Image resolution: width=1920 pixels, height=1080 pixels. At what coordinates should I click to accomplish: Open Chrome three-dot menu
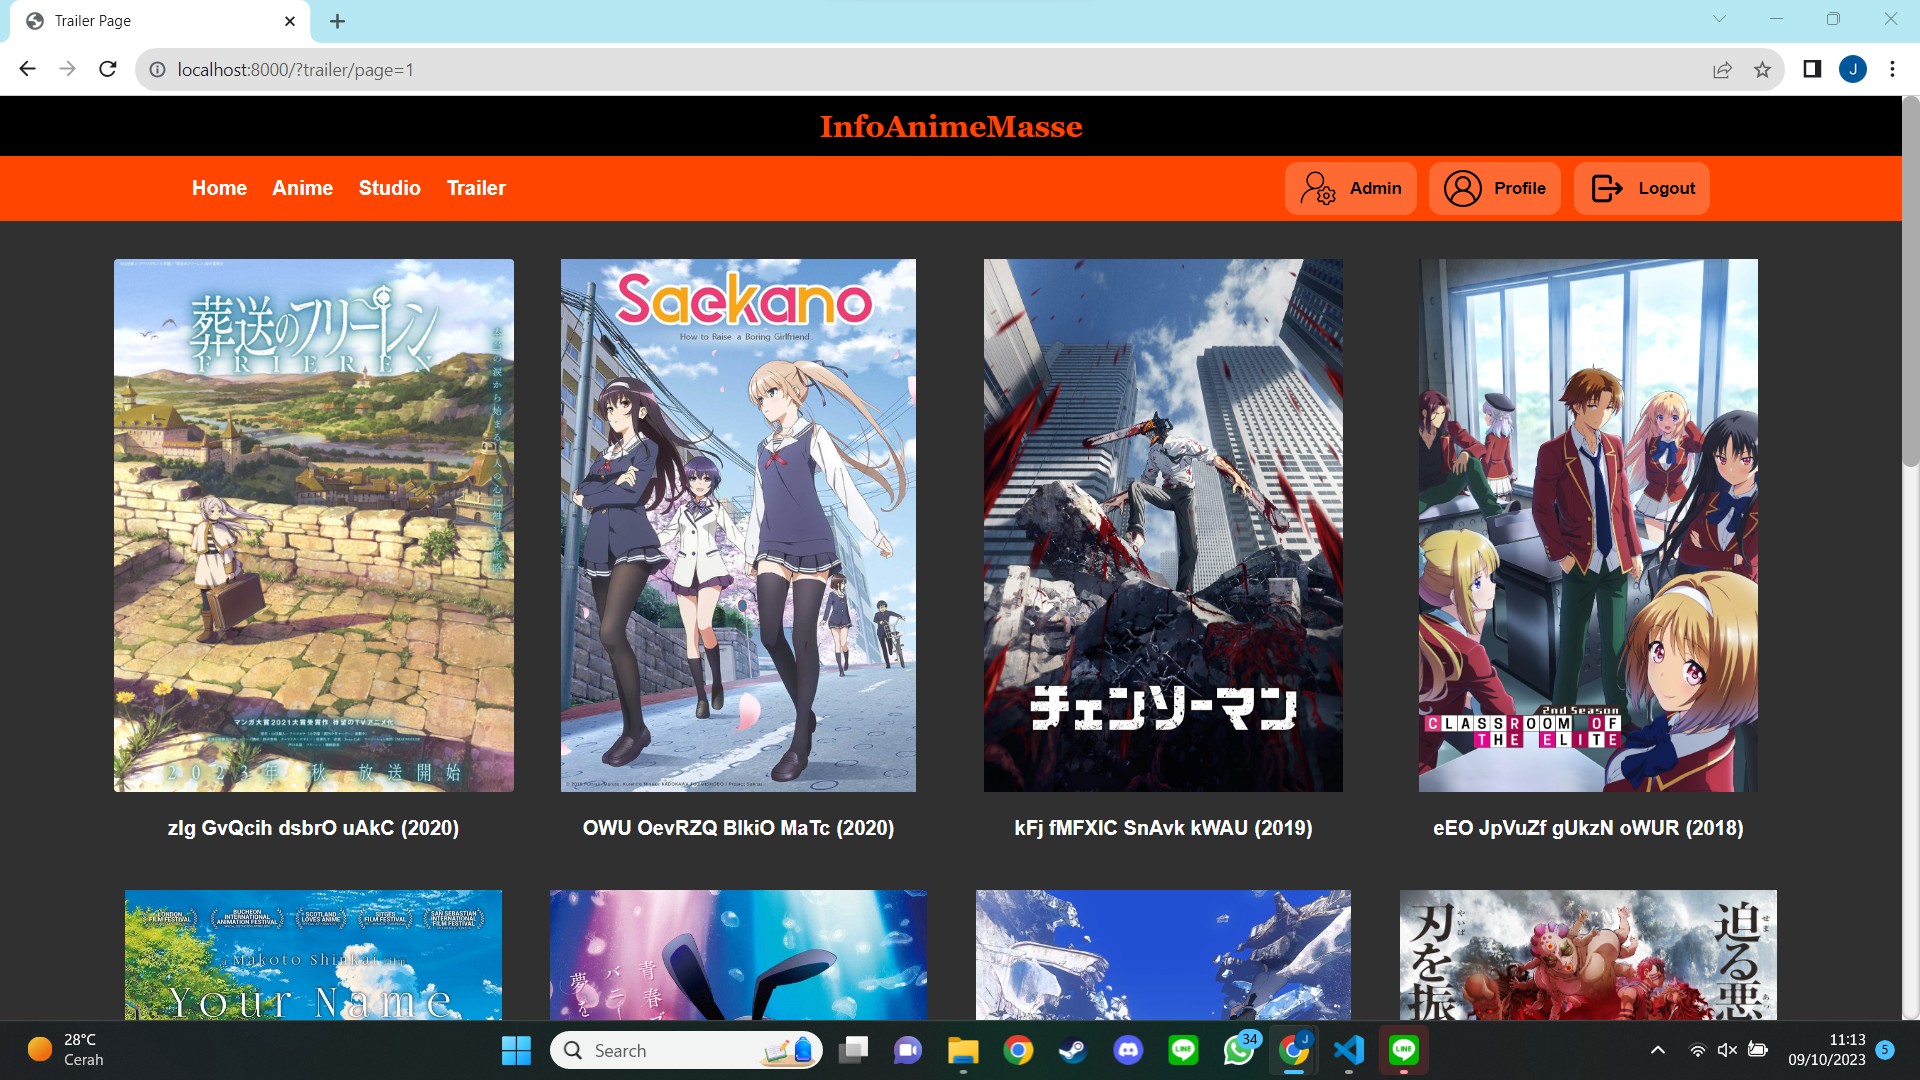(x=1892, y=69)
